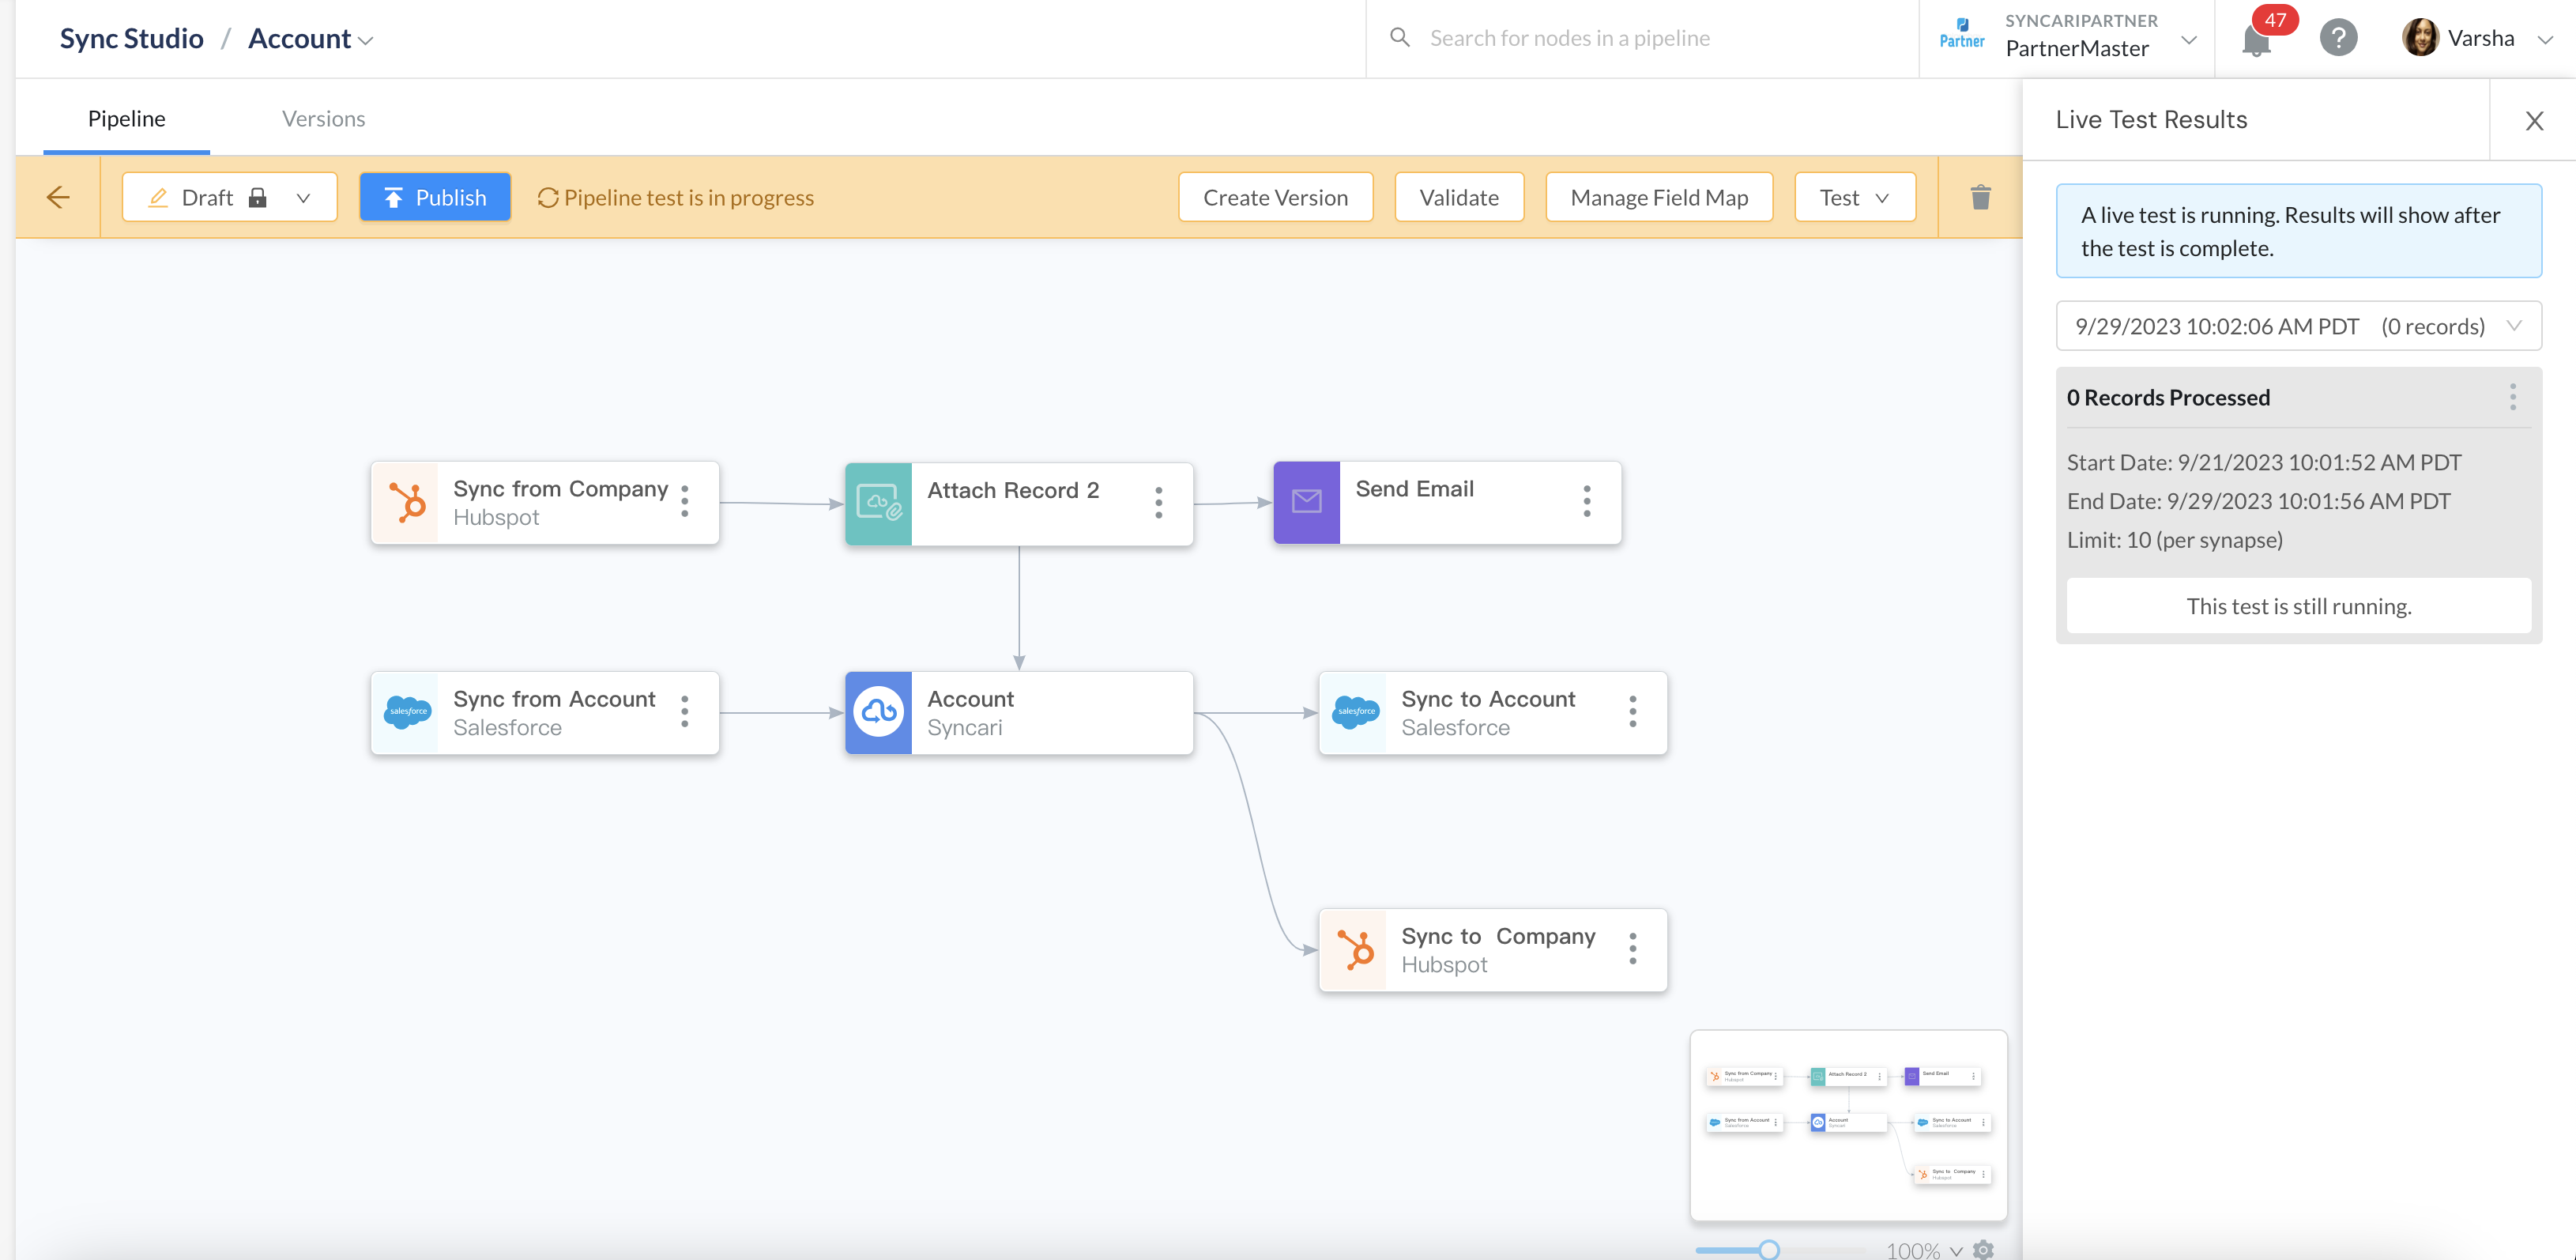Open options menu for Send Email node
Image resolution: width=2576 pixels, height=1260 pixels.
[1587, 501]
